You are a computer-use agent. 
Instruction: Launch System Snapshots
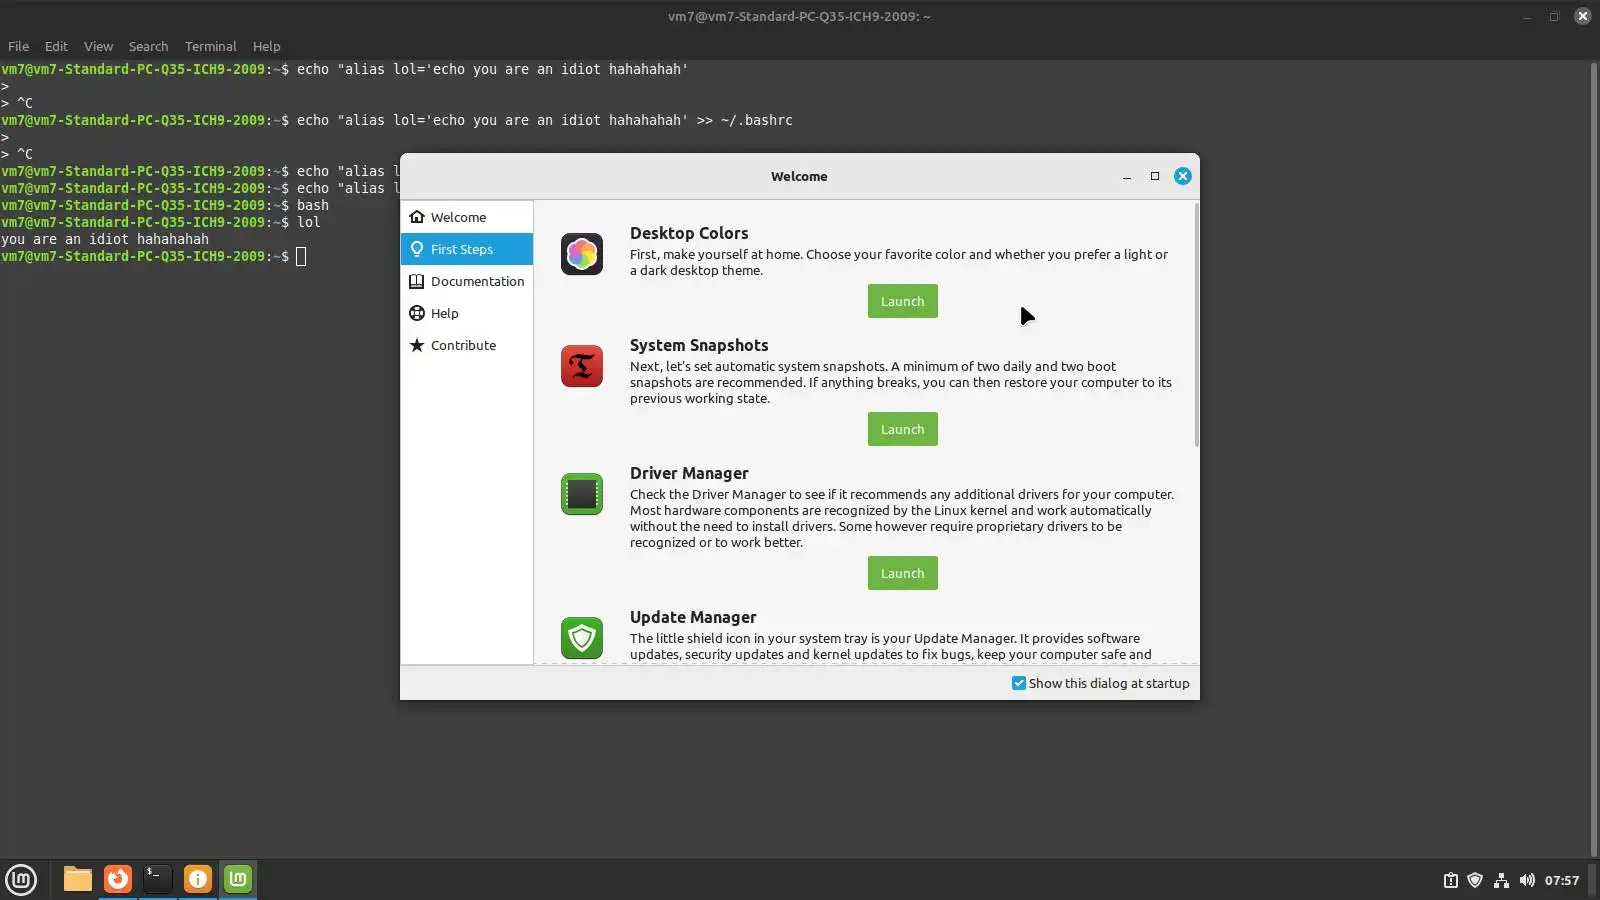(902, 429)
